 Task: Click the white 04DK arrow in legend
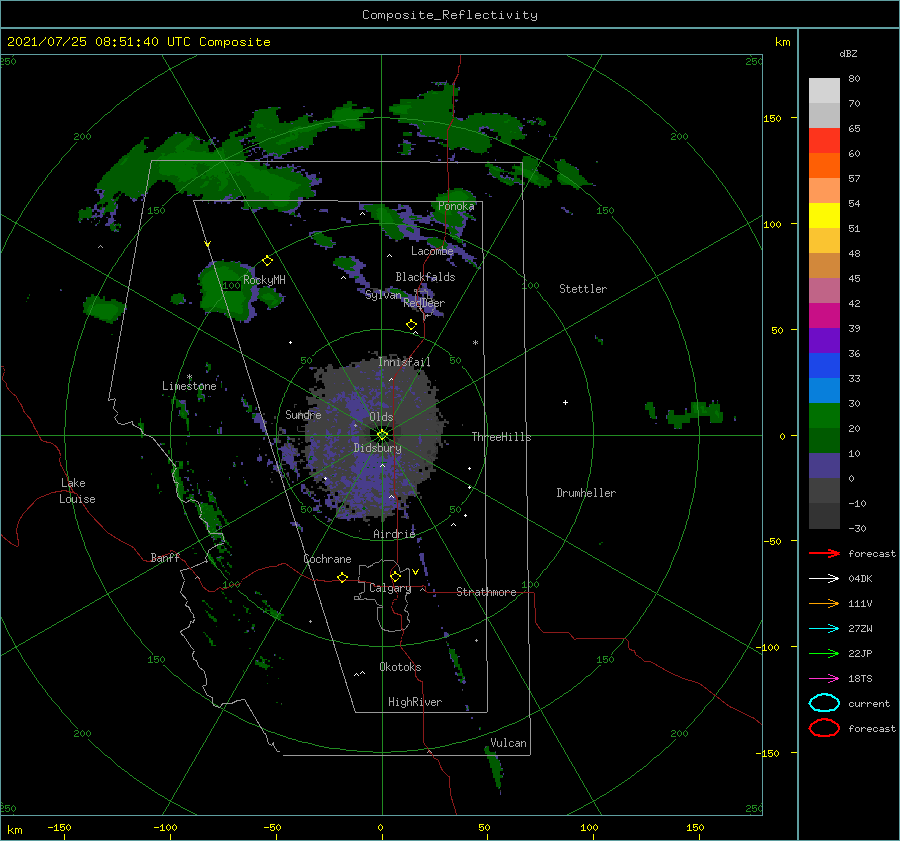click(824, 578)
